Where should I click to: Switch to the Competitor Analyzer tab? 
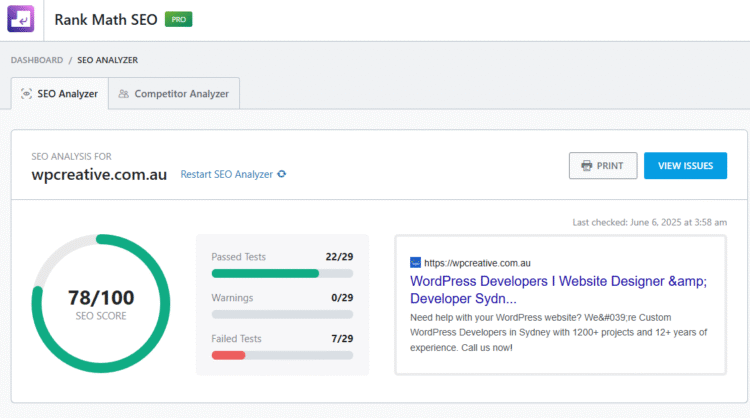[x=174, y=94]
